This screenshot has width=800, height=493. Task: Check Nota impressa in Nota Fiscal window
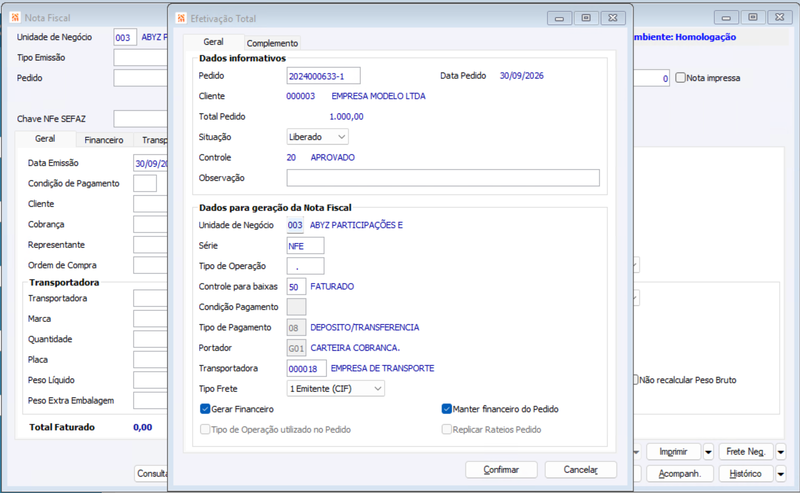[680, 78]
